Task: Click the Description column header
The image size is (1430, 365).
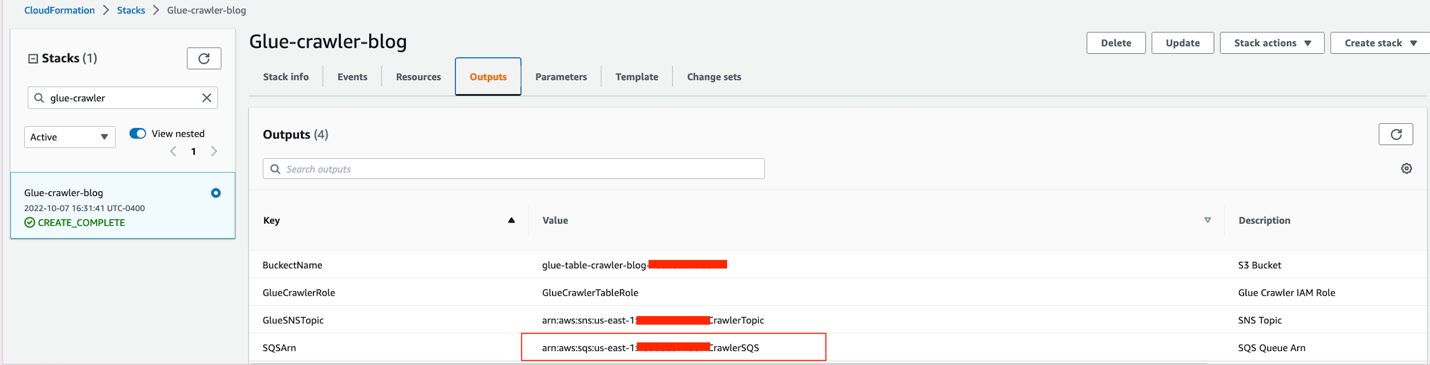Action: point(1264,220)
